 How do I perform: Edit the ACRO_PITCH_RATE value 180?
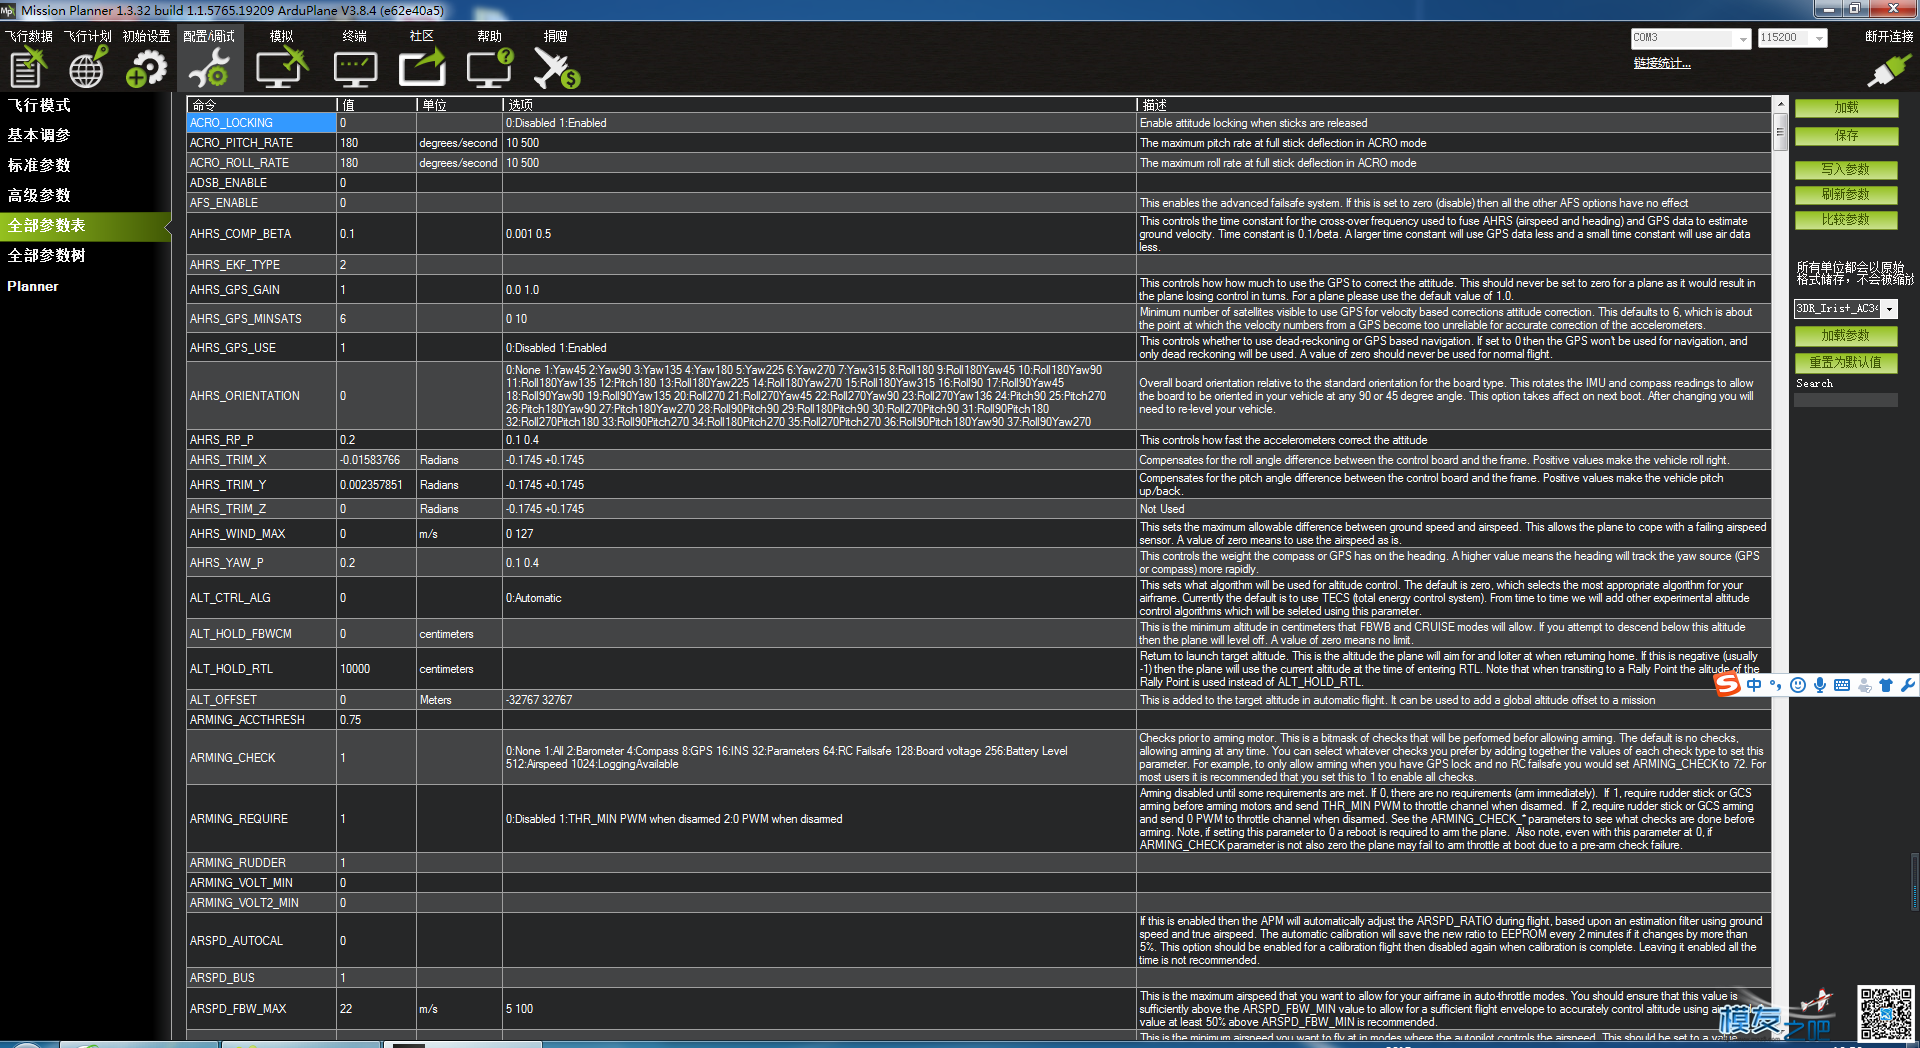point(377,143)
